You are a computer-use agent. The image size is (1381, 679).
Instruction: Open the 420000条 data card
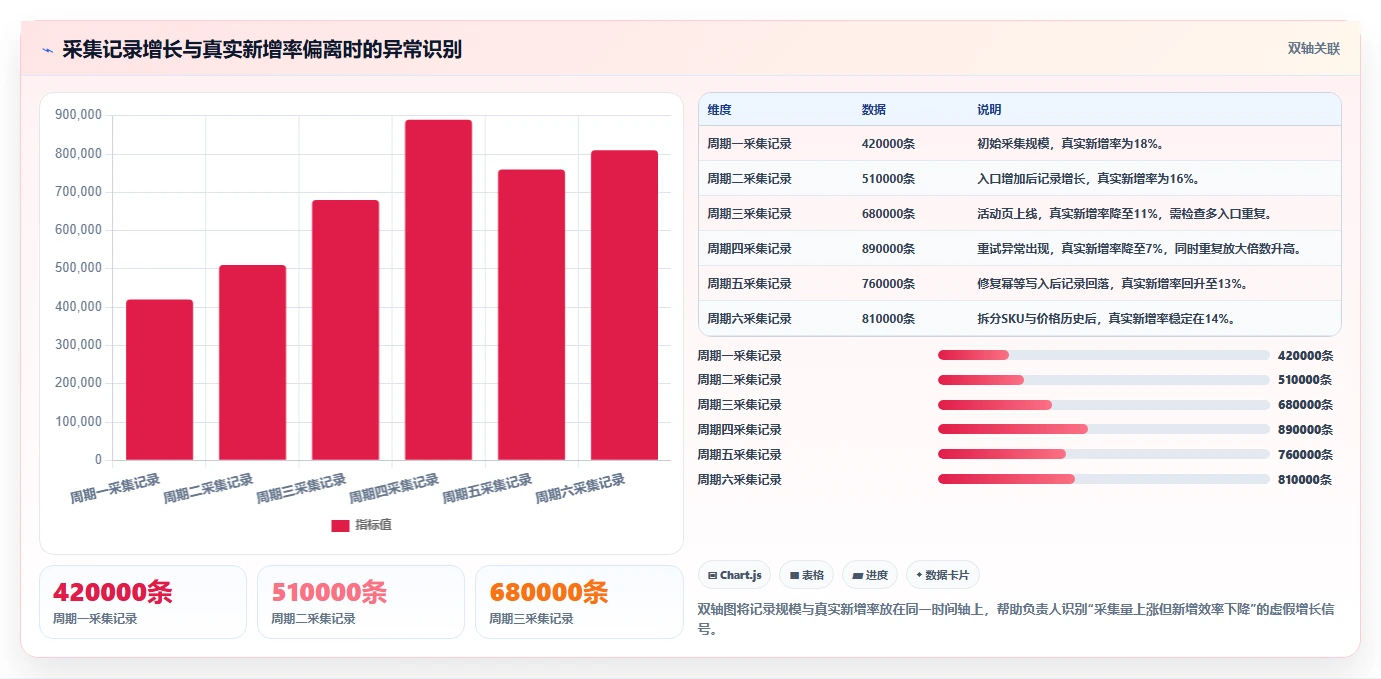pyautogui.click(x=143, y=602)
